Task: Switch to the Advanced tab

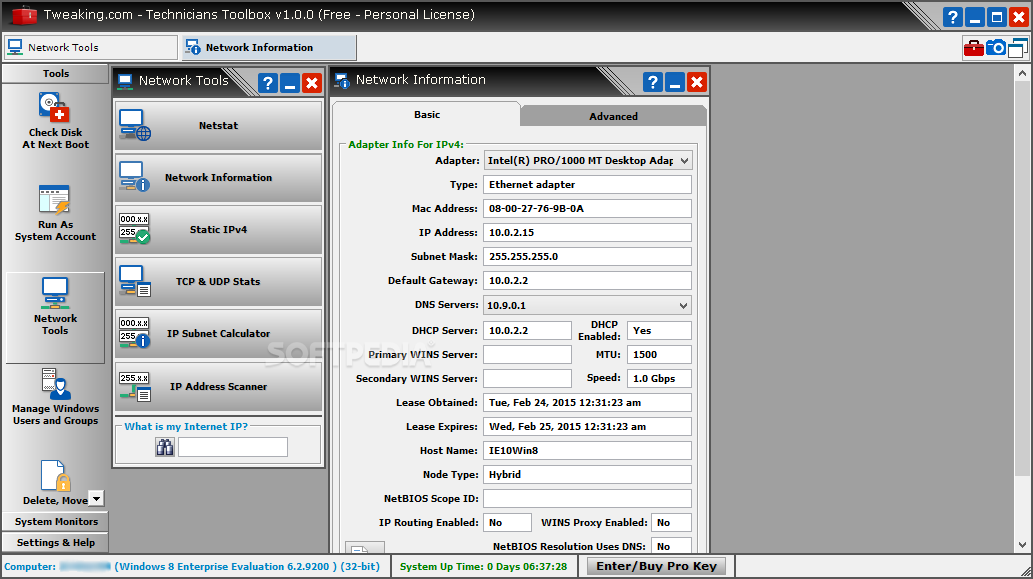Action: 613,116
